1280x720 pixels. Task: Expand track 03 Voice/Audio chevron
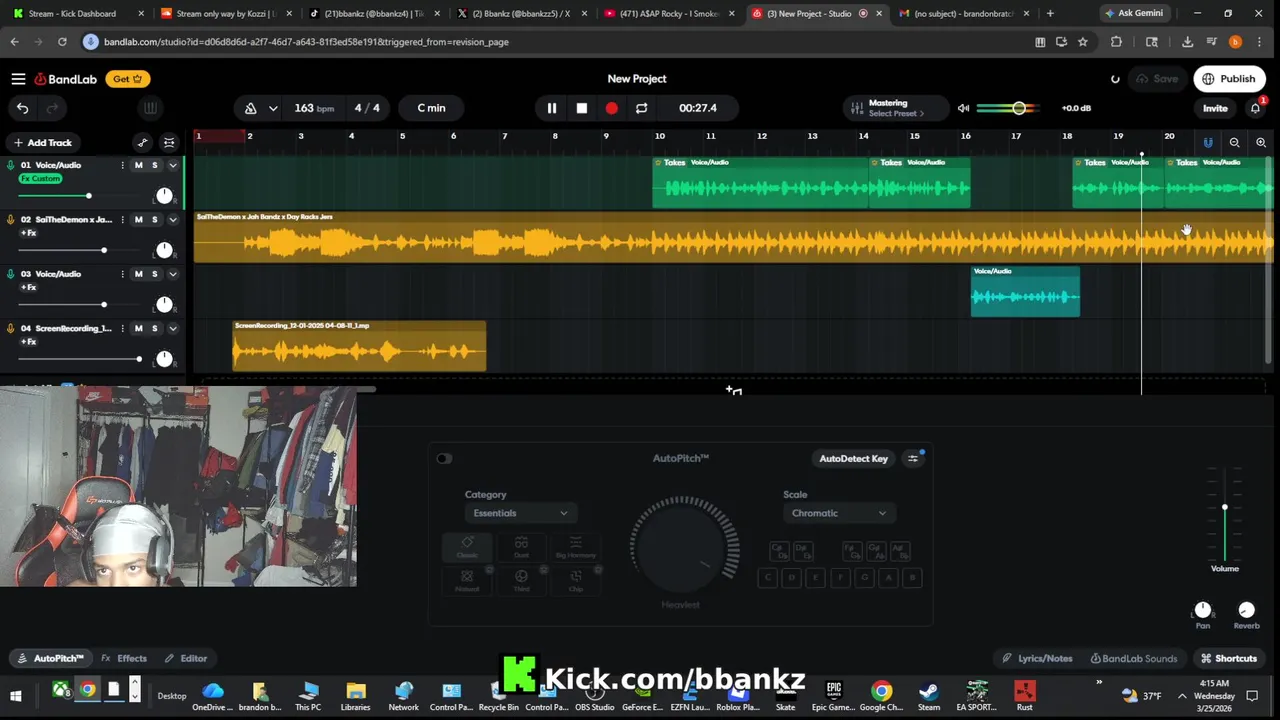pyautogui.click(x=172, y=274)
